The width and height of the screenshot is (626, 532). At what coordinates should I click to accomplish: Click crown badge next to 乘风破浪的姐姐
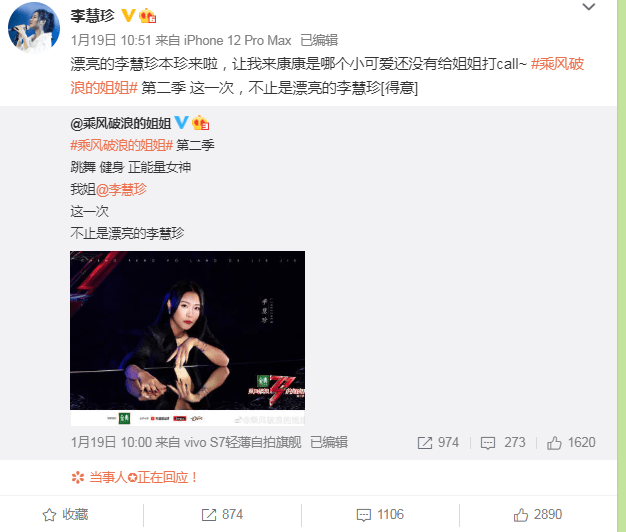(x=200, y=123)
